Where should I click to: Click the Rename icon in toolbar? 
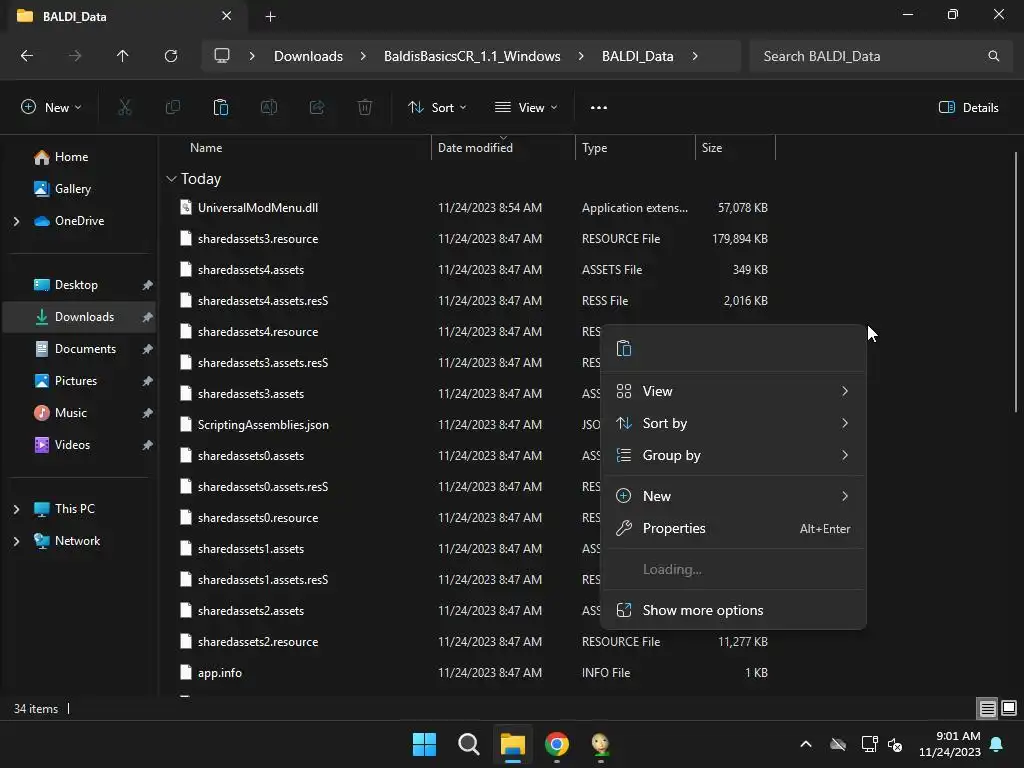[x=269, y=107]
